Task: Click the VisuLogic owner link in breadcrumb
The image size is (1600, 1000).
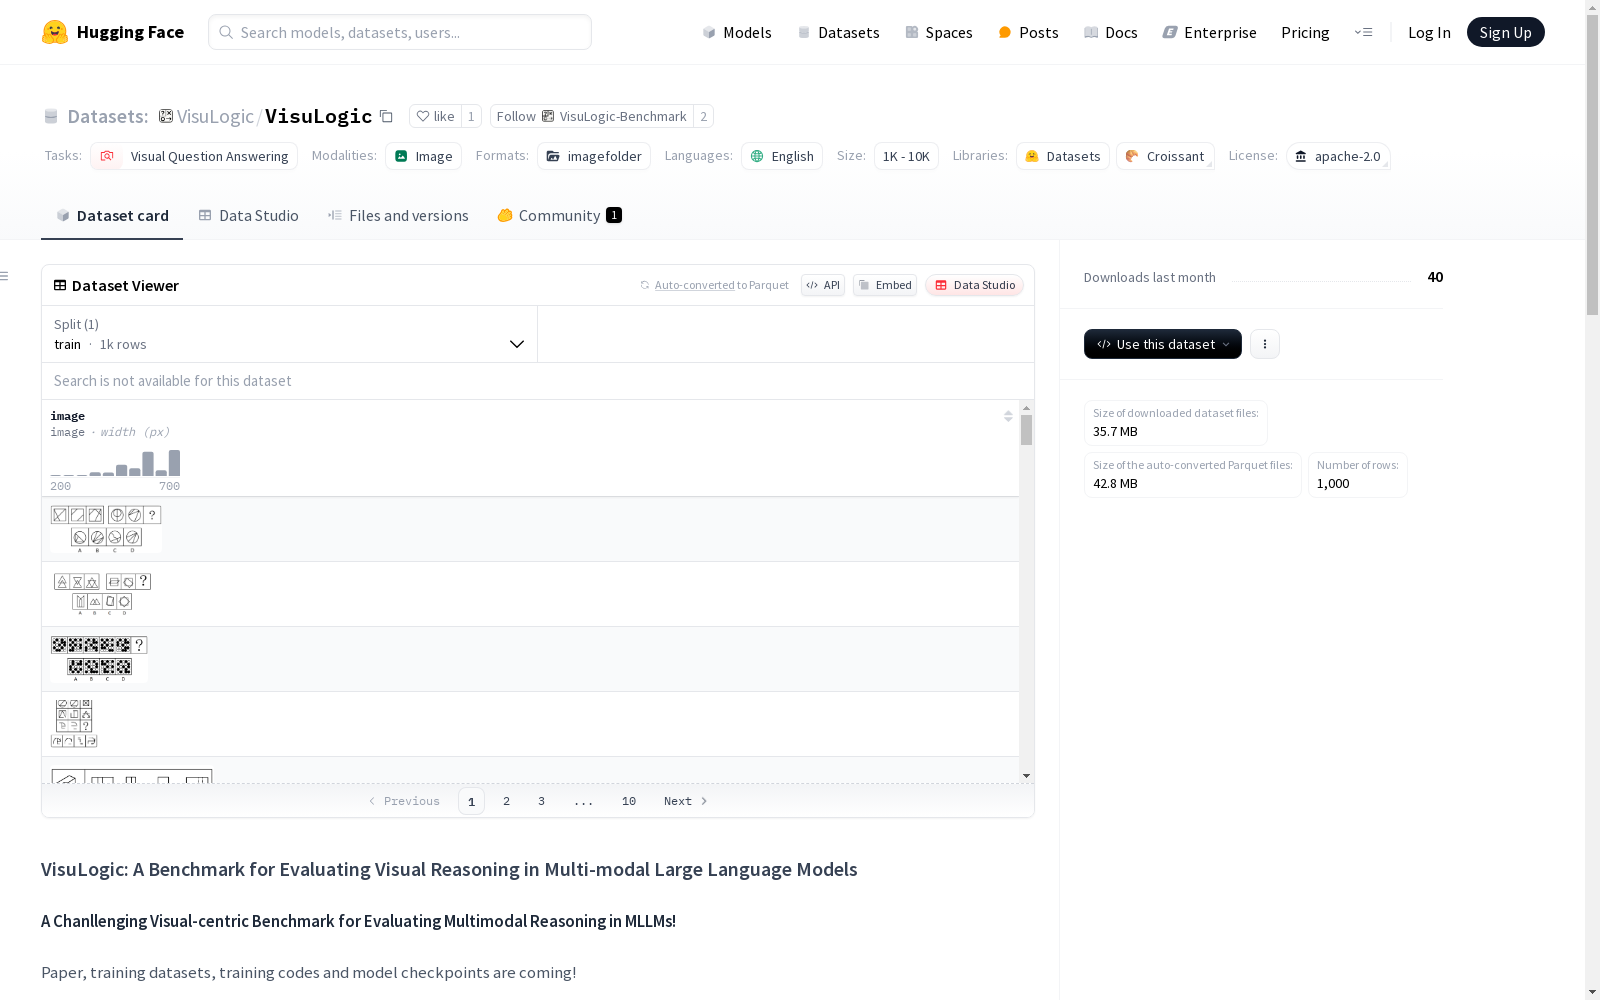Action: coord(215,116)
